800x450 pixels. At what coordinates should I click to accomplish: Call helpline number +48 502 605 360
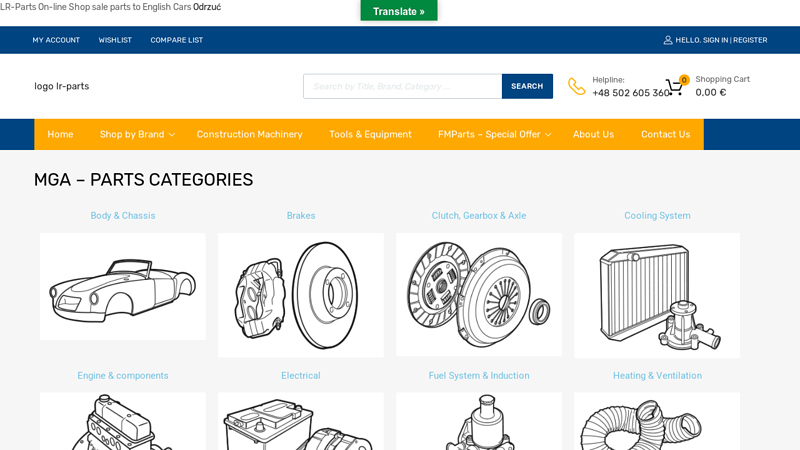click(631, 93)
